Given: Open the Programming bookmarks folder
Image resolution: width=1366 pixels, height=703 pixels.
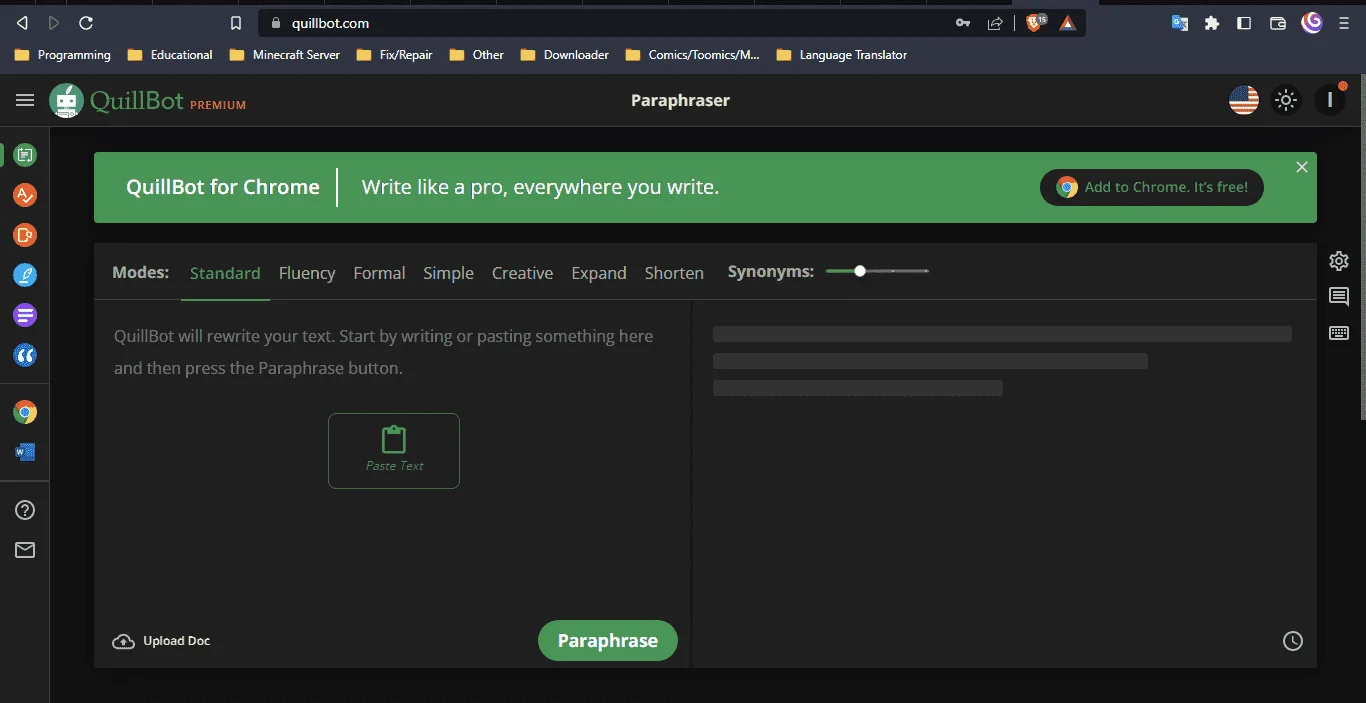Looking at the screenshot, I should point(62,55).
